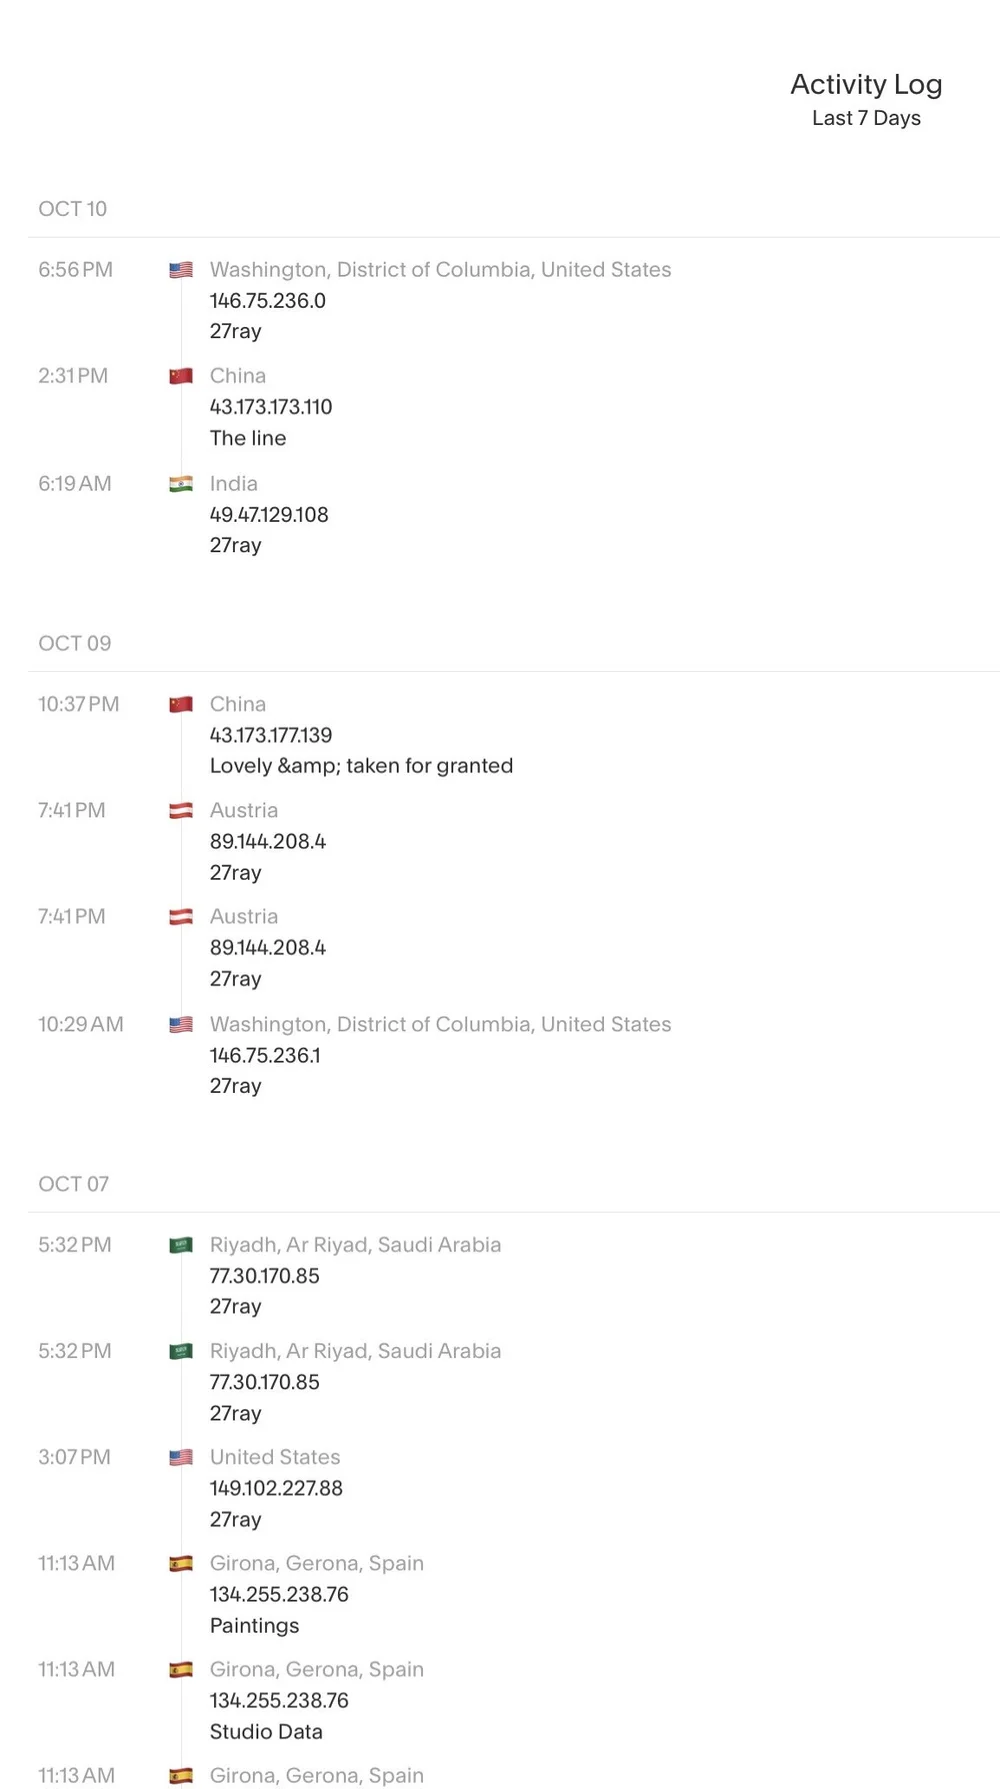Click the Spain flag above the Studio Data entry
The height and width of the screenshot is (1789, 1000).
pos(181,1669)
